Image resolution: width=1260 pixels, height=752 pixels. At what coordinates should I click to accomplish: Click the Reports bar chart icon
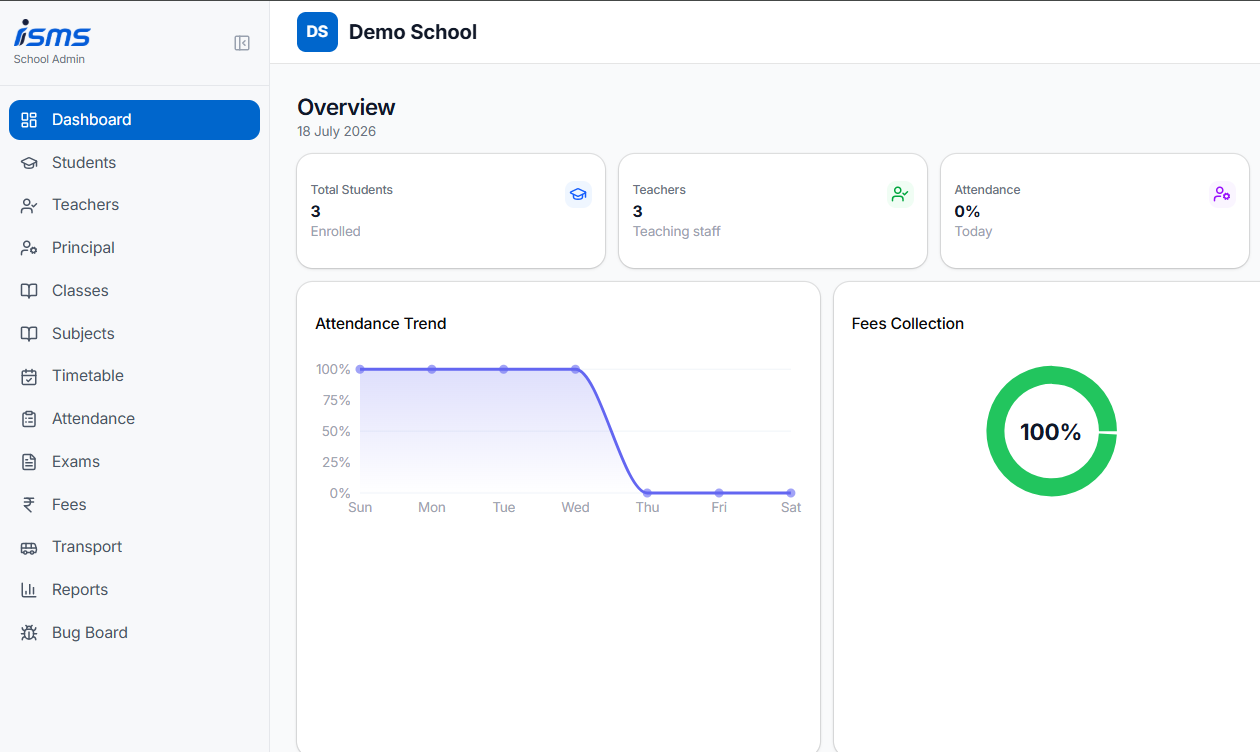(x=29, y=590)
